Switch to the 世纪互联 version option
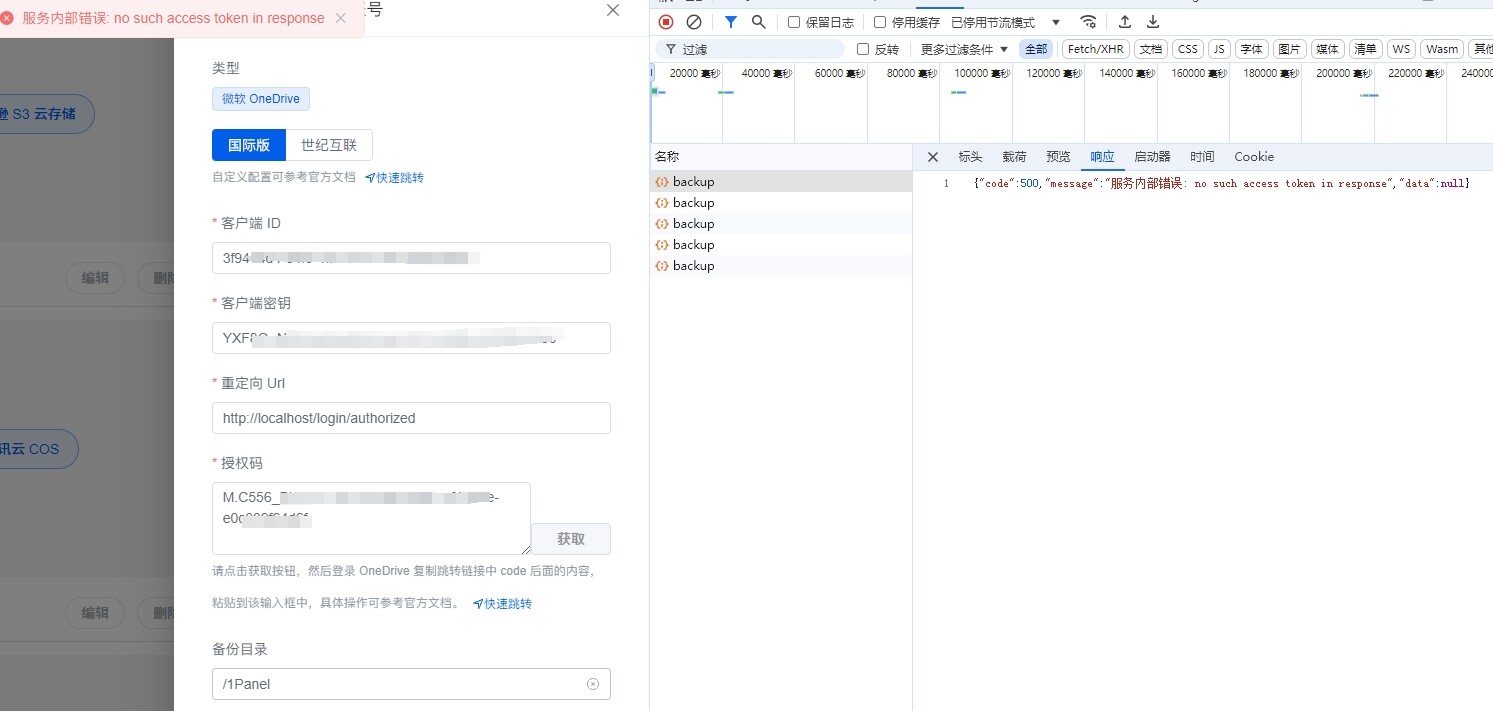This screenshot has height=711, width=1493. 329,145
